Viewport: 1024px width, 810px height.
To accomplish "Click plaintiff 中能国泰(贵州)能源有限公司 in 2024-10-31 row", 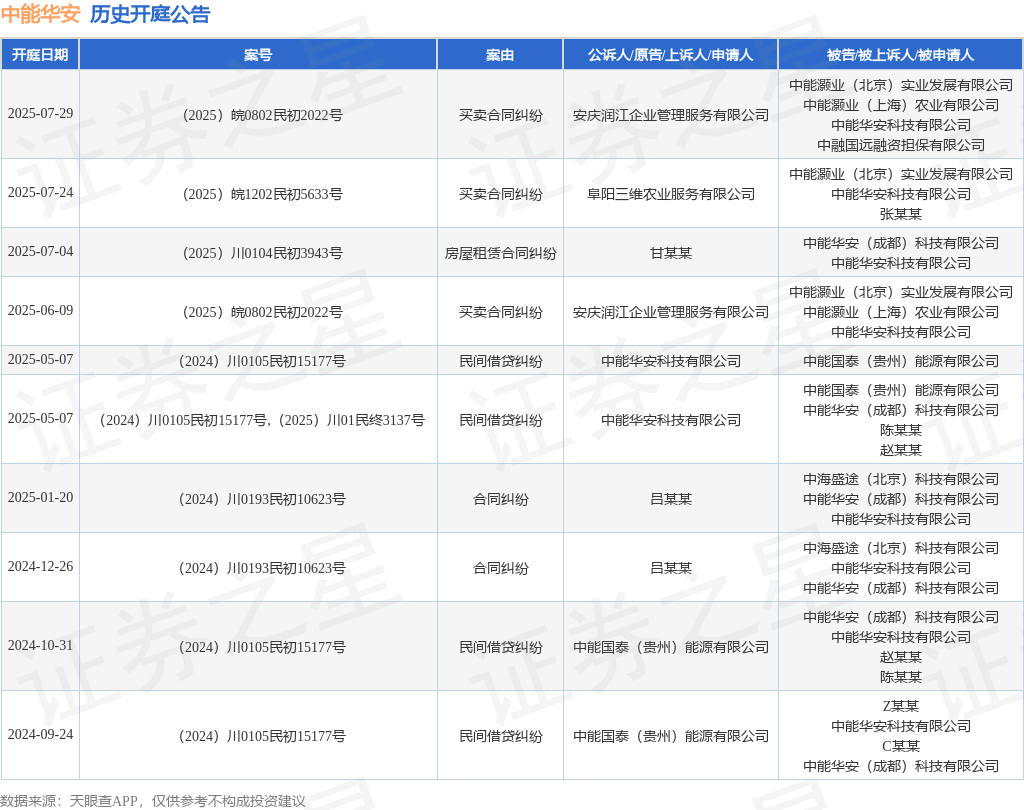I will [x=671, y=647].
